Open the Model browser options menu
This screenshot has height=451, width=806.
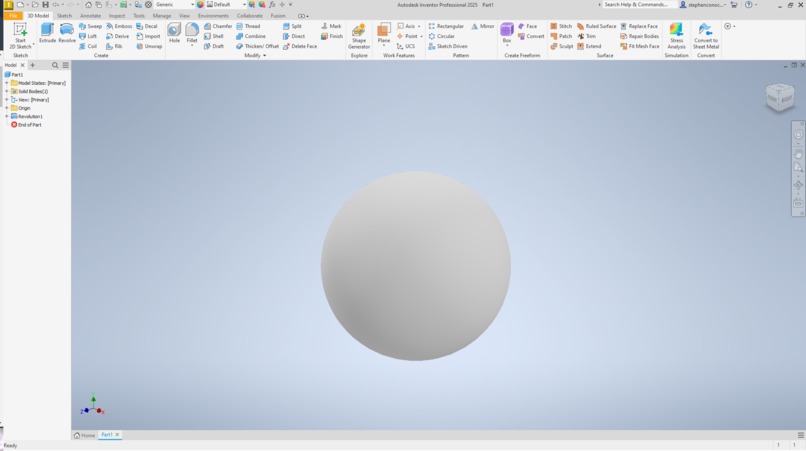[66, 65]
